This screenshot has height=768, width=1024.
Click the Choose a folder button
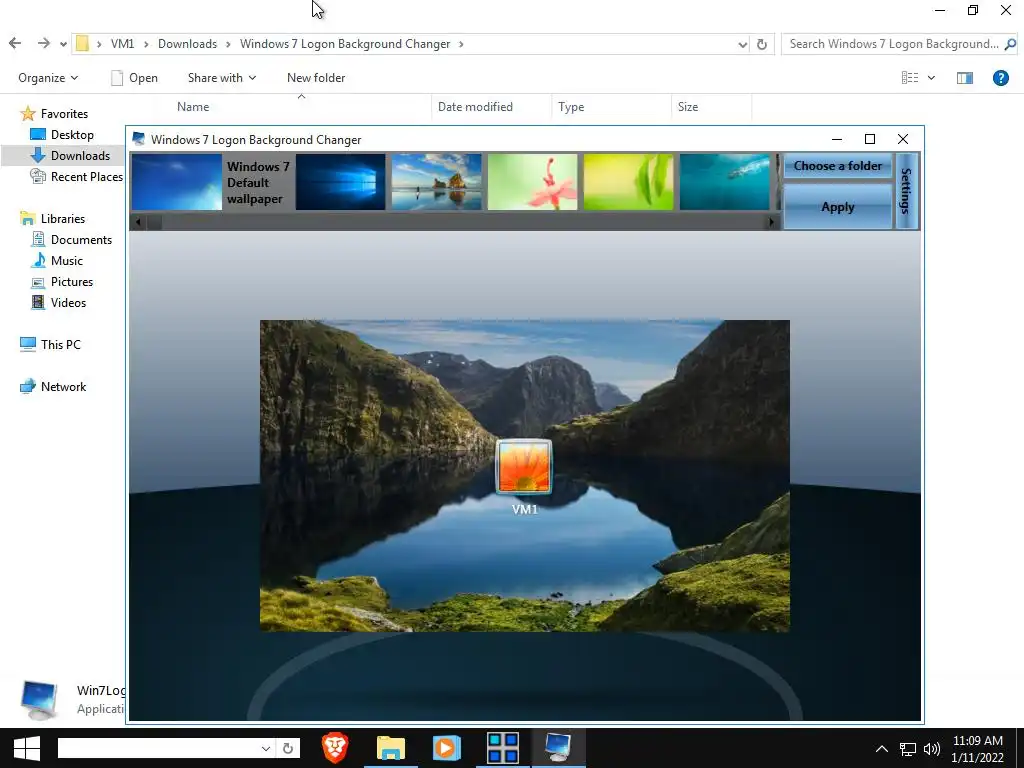838,166
